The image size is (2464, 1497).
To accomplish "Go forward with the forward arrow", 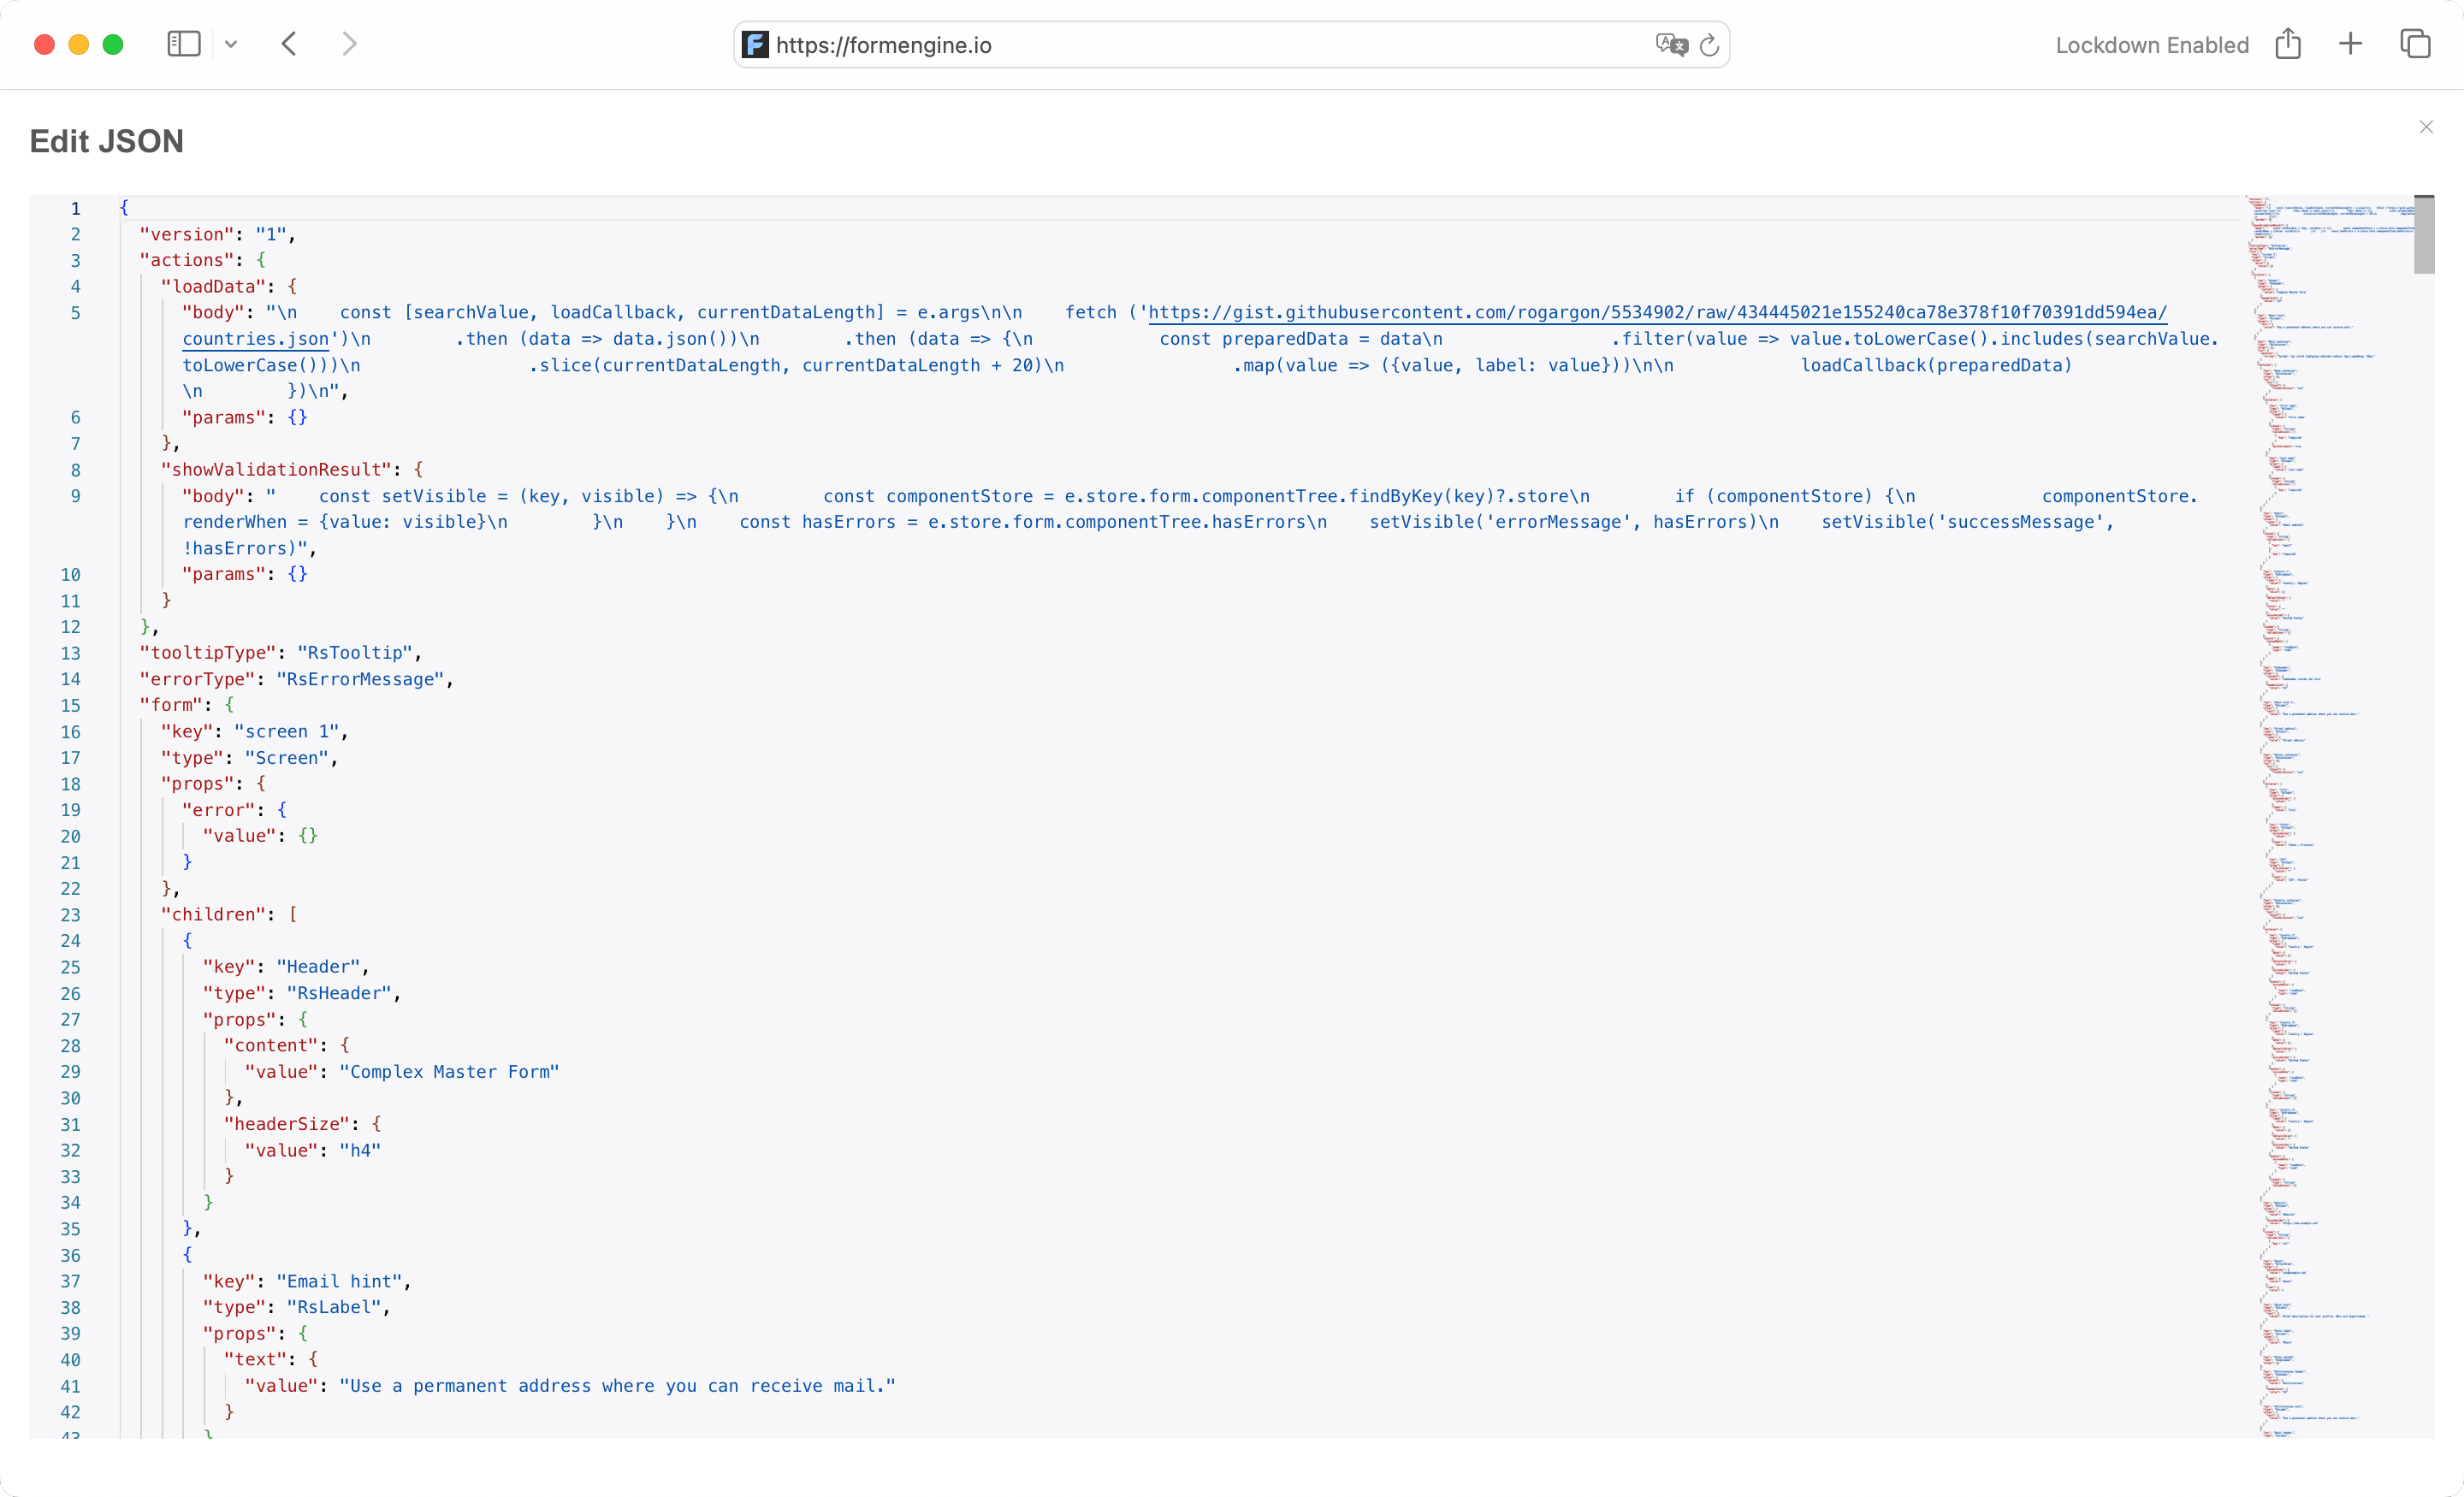I will (349, 44).
